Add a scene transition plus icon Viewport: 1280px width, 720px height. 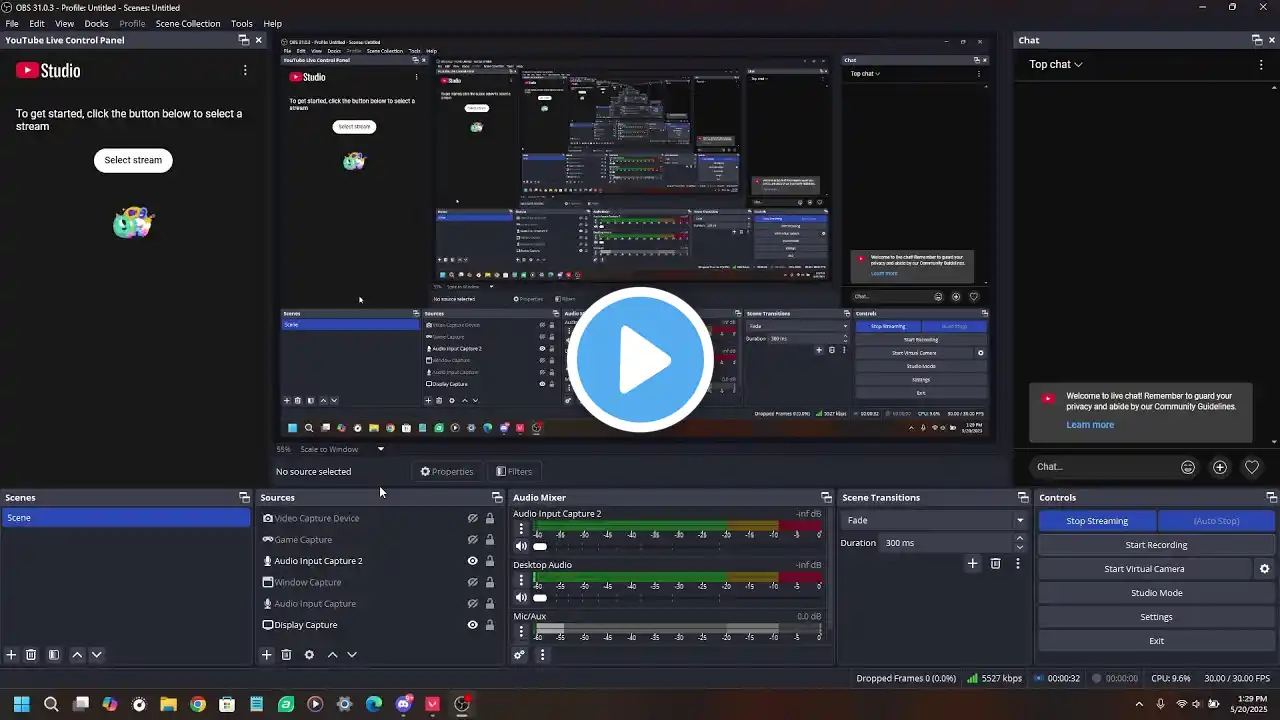click(x=972, y=564)
